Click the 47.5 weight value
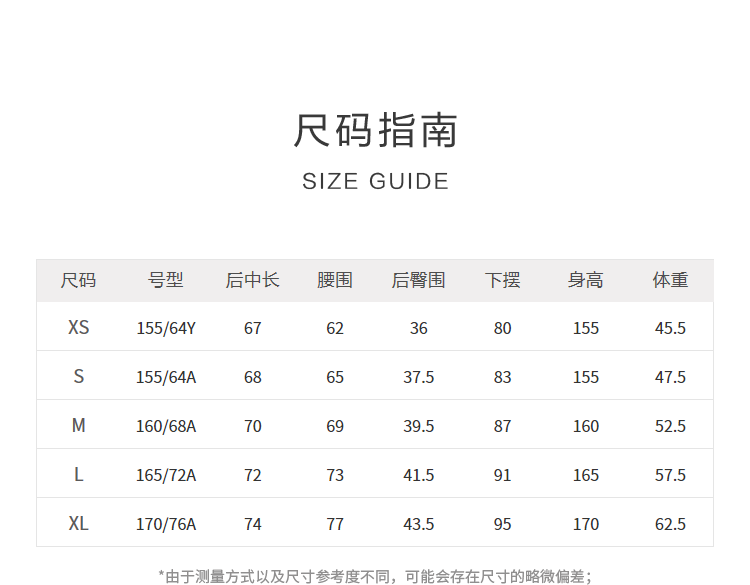This screenshot has height=585, width=750. [670, 377]
